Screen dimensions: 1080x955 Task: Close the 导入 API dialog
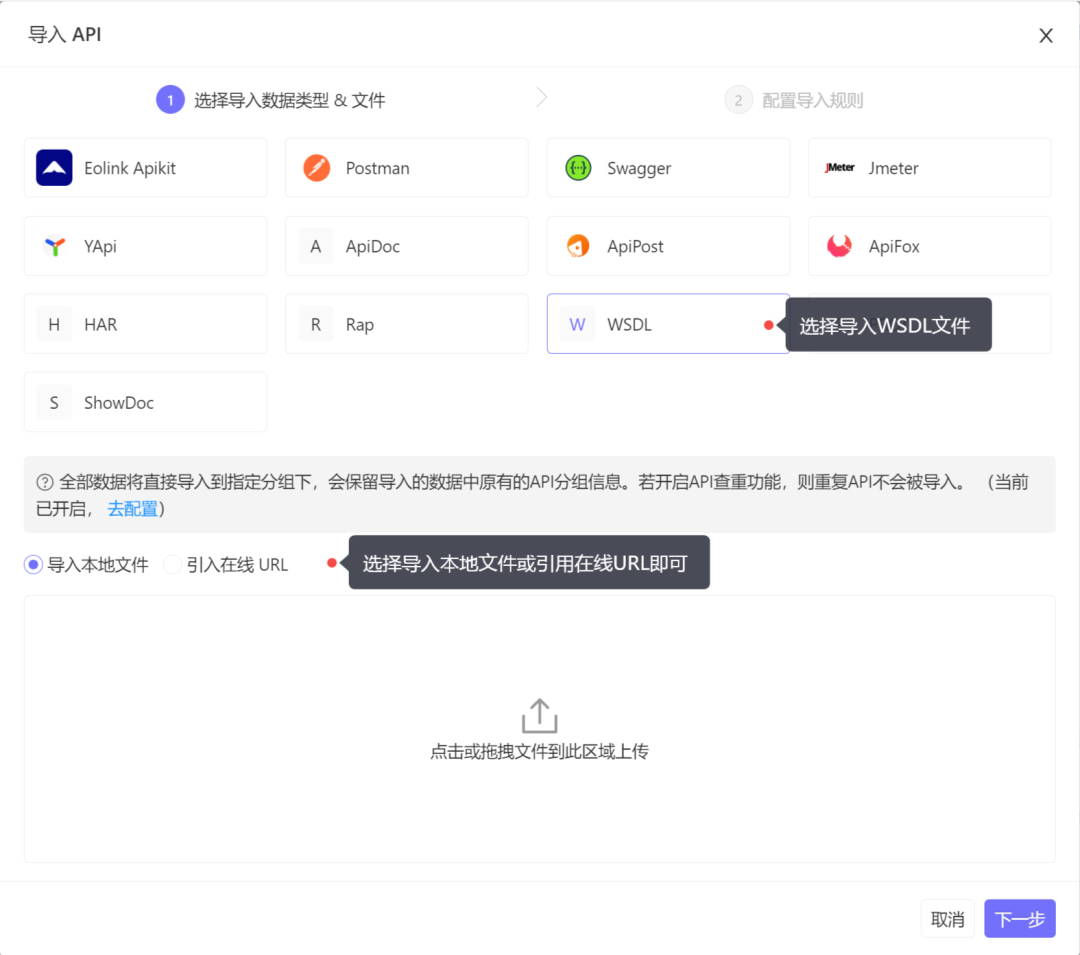(x=1046, y=35)
